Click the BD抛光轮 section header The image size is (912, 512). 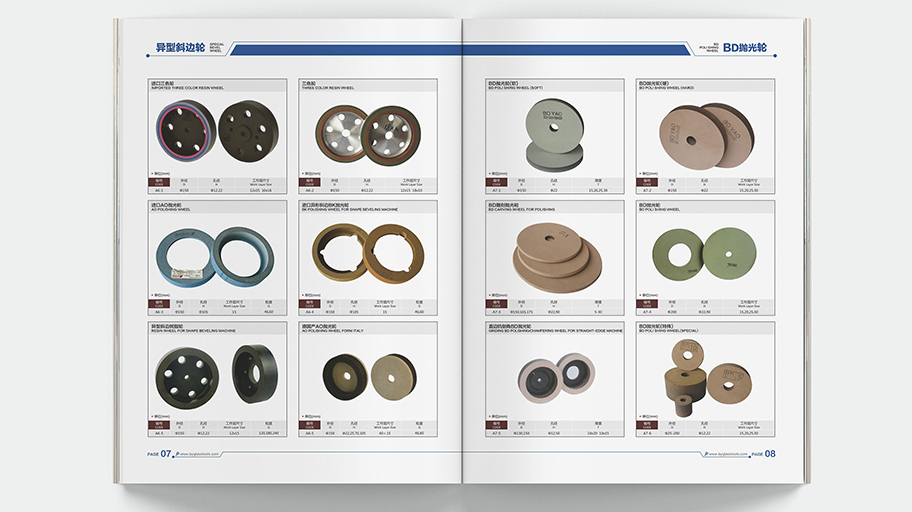(x=745, y=48)
